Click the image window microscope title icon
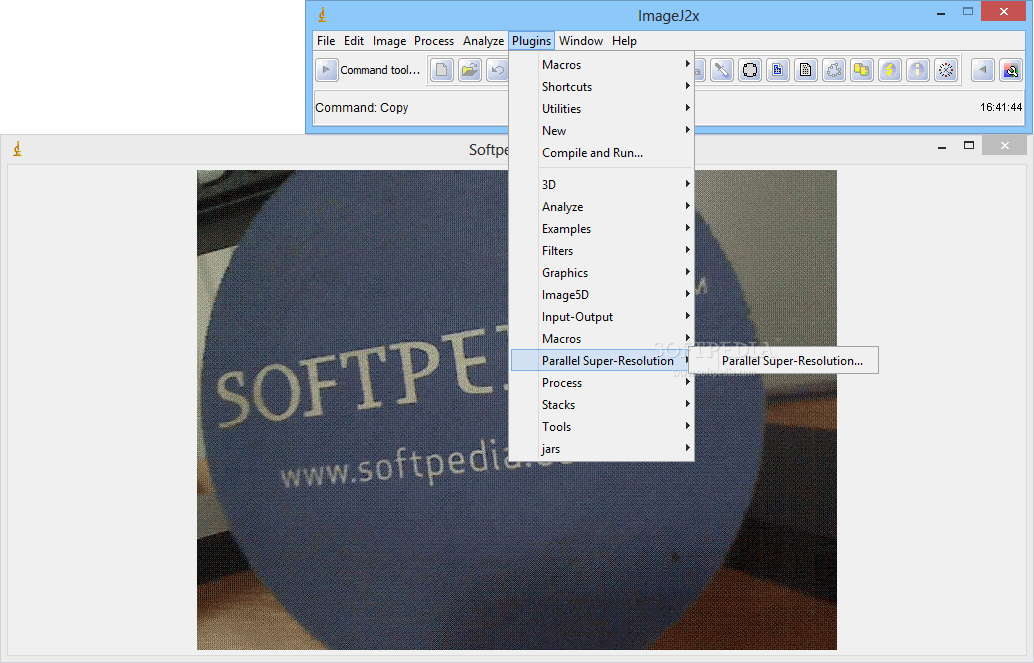The image size is (1034, 663). pyautogui.click(x=18, y=148)
